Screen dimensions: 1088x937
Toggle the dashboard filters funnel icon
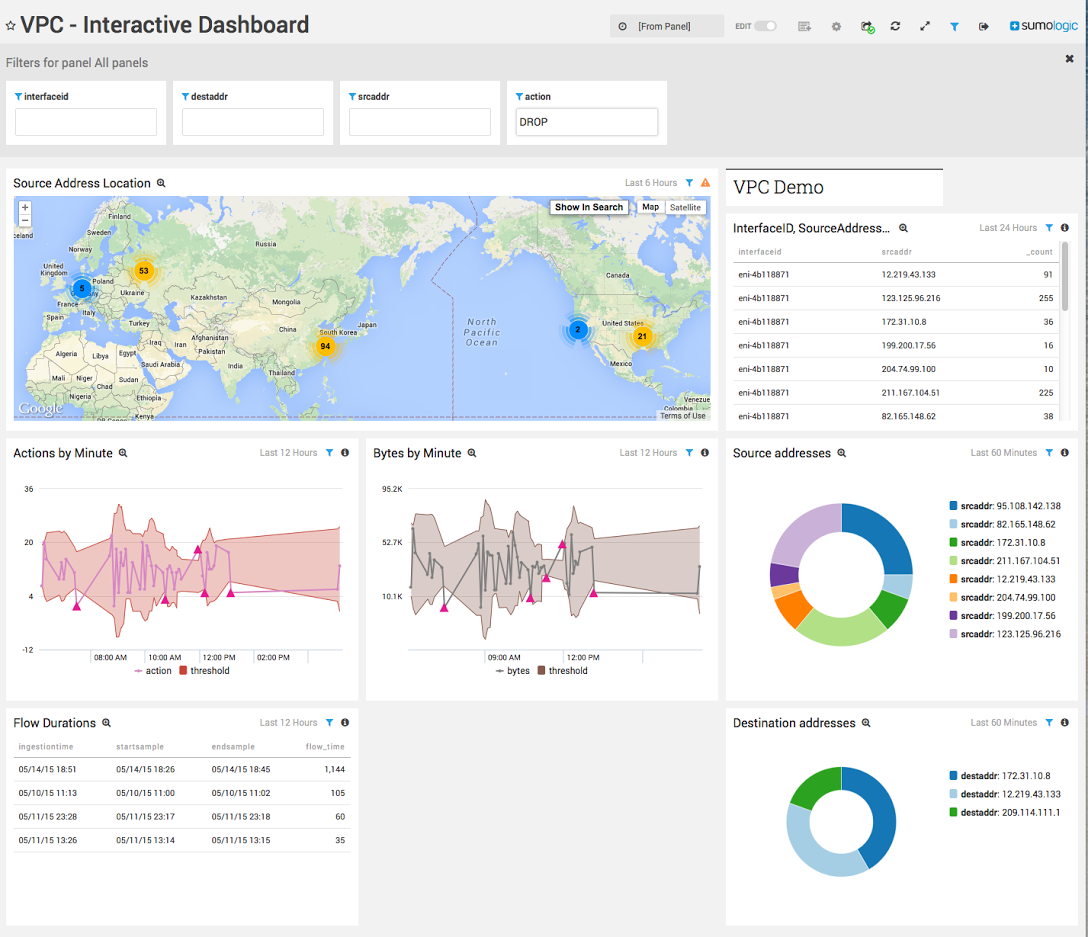click(x=955, y=26)
